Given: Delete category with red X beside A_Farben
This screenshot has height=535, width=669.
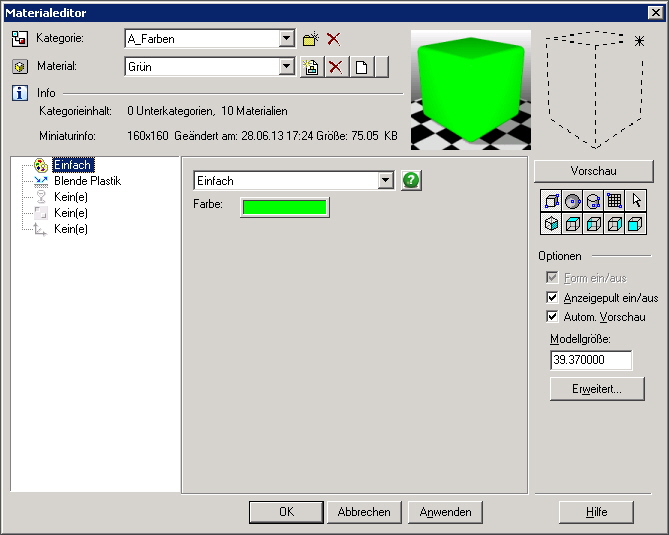Looking at the screenshot, I should tap(334, 39).
